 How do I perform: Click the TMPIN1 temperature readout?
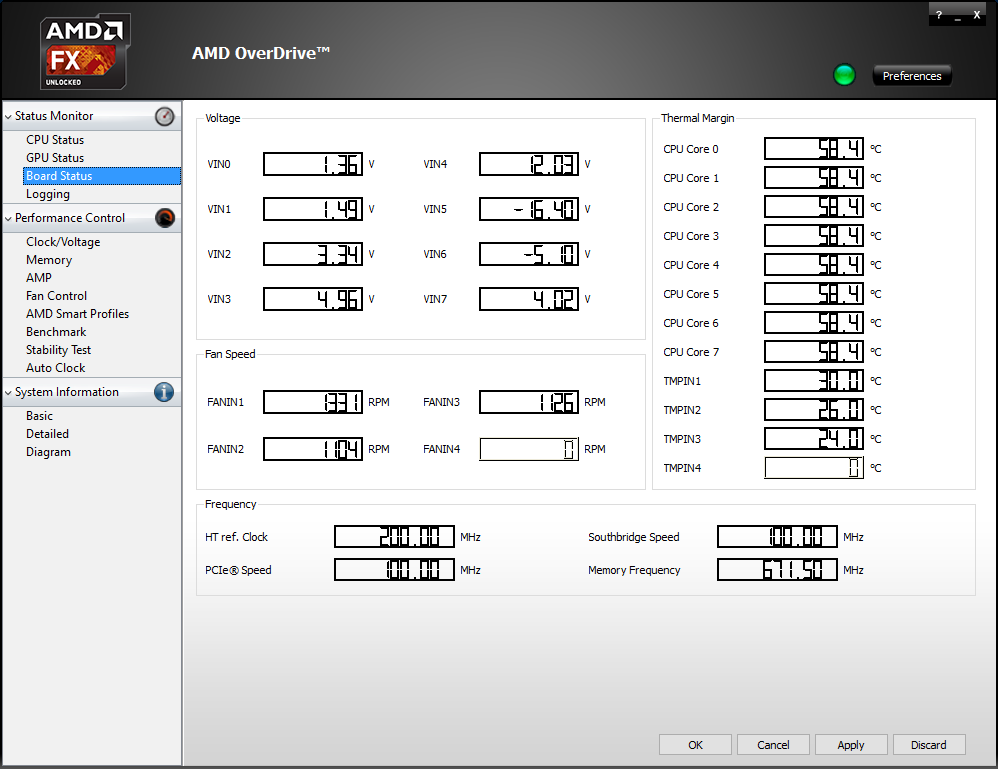click(x=814, y=381)
